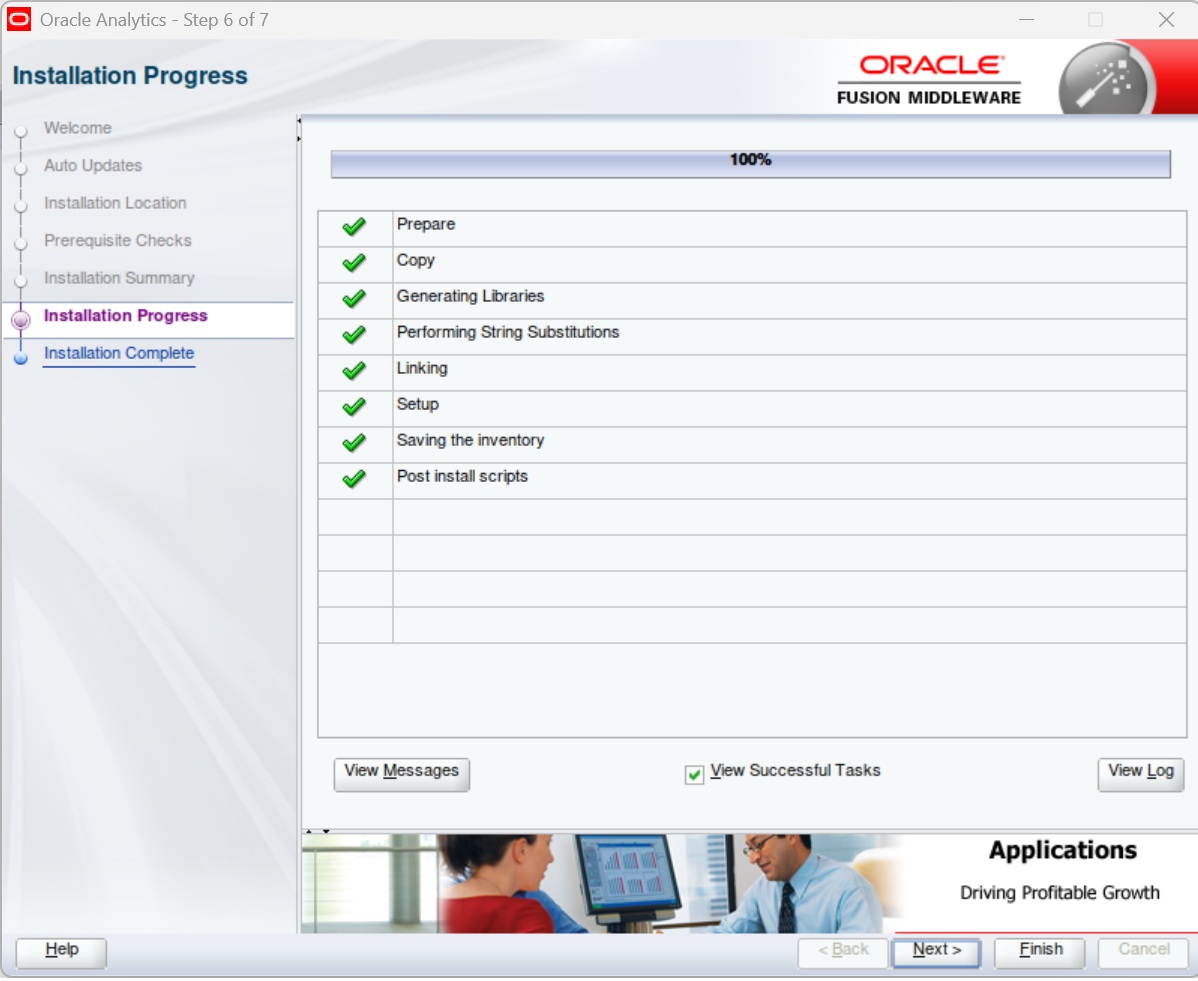Click the green checkmark beside Linking

tap(354, 371)
